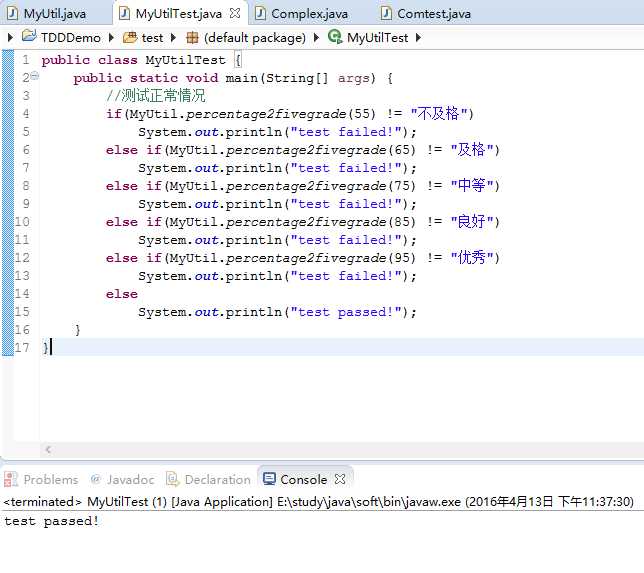
Task: Click line number 1 in the gutter
Action: 26,60
